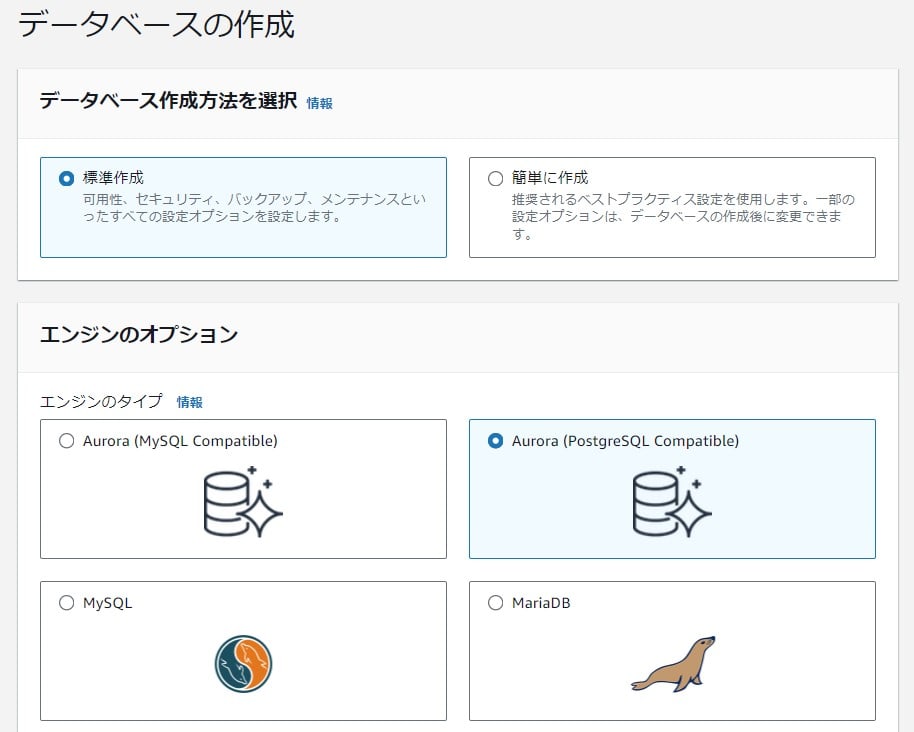Choose Aurora (PostgreSQL Compatible) radio option

pyautogui.click(x=495, y=441)
